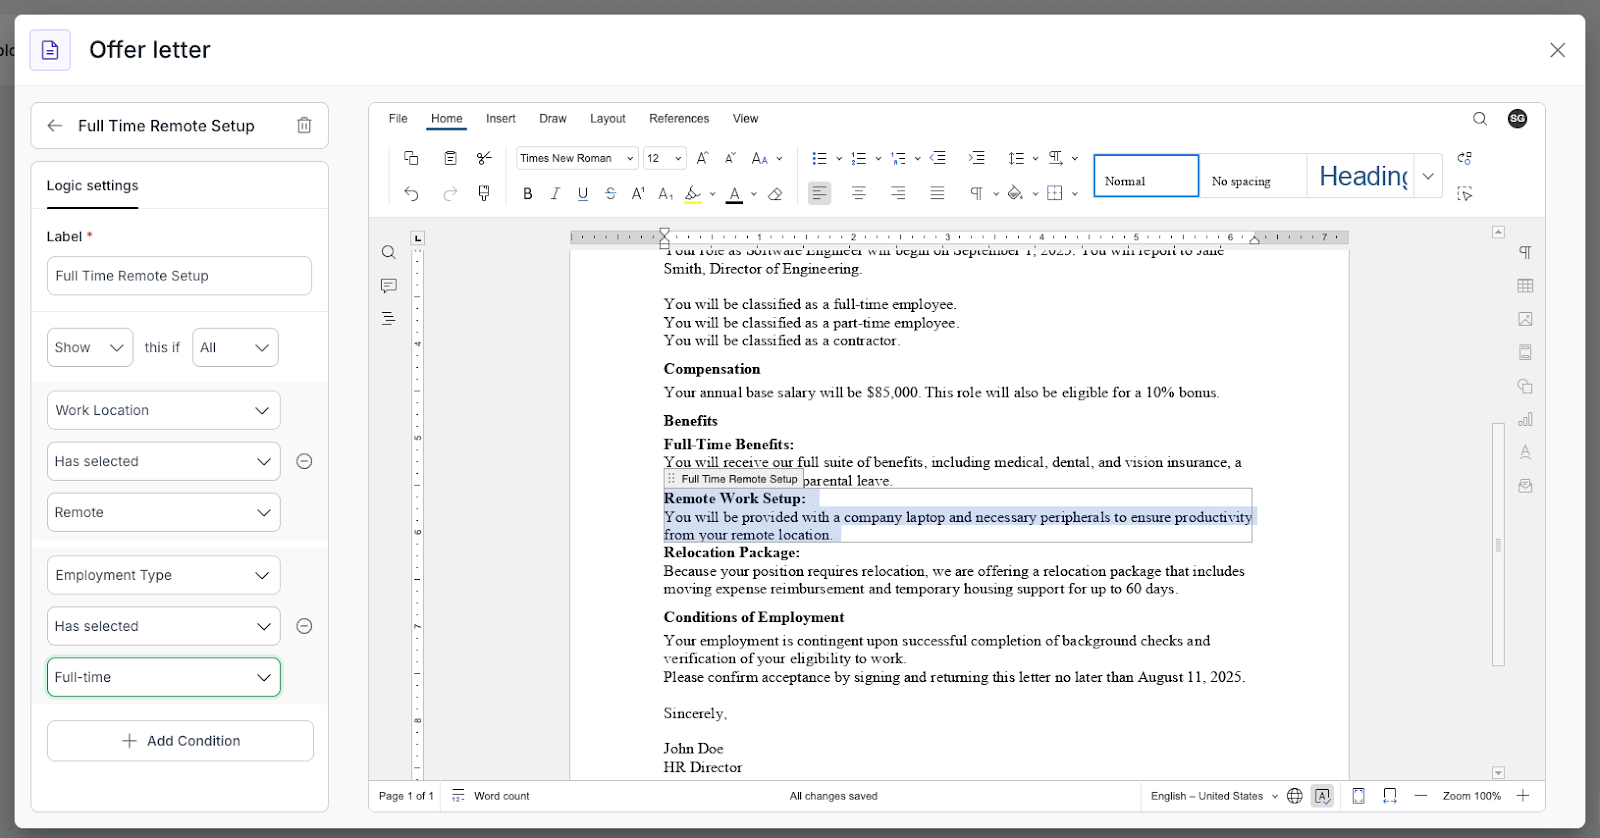Go back using the left arrow icon
The image size is (1600, 838).
(55, 126)
